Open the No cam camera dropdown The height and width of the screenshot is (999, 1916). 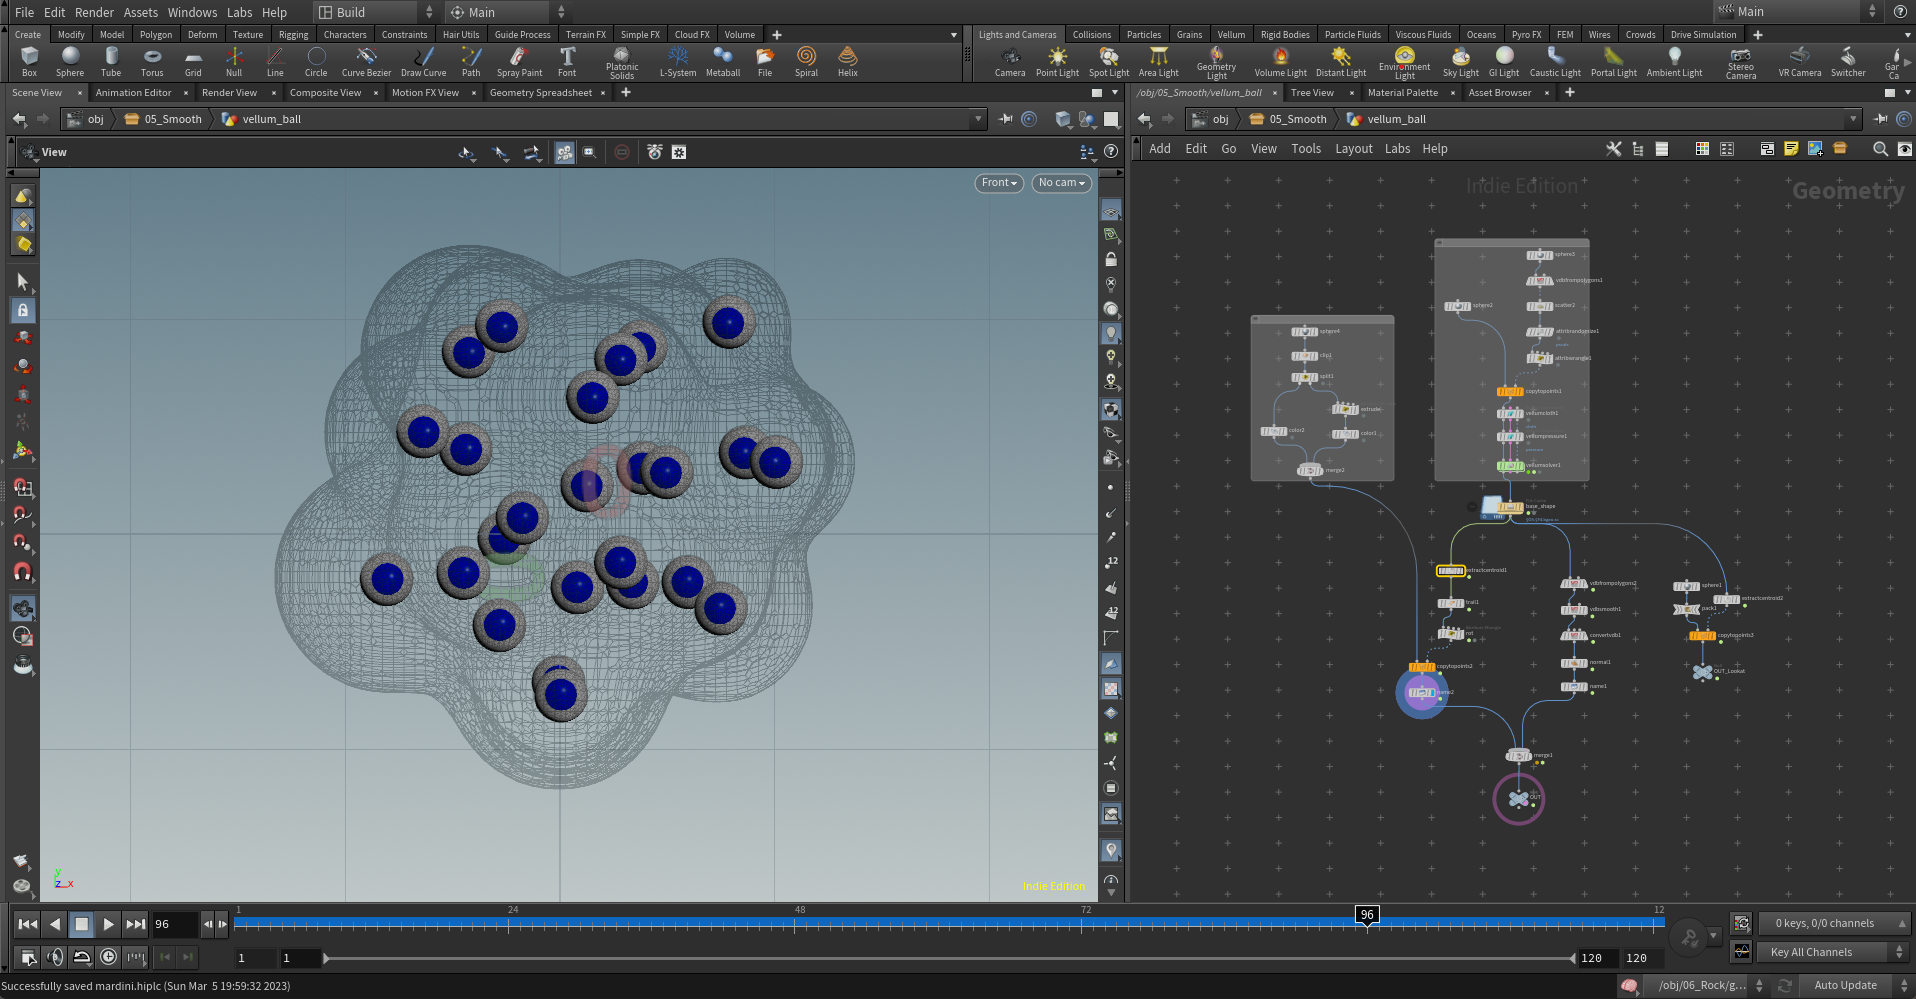1061,183
